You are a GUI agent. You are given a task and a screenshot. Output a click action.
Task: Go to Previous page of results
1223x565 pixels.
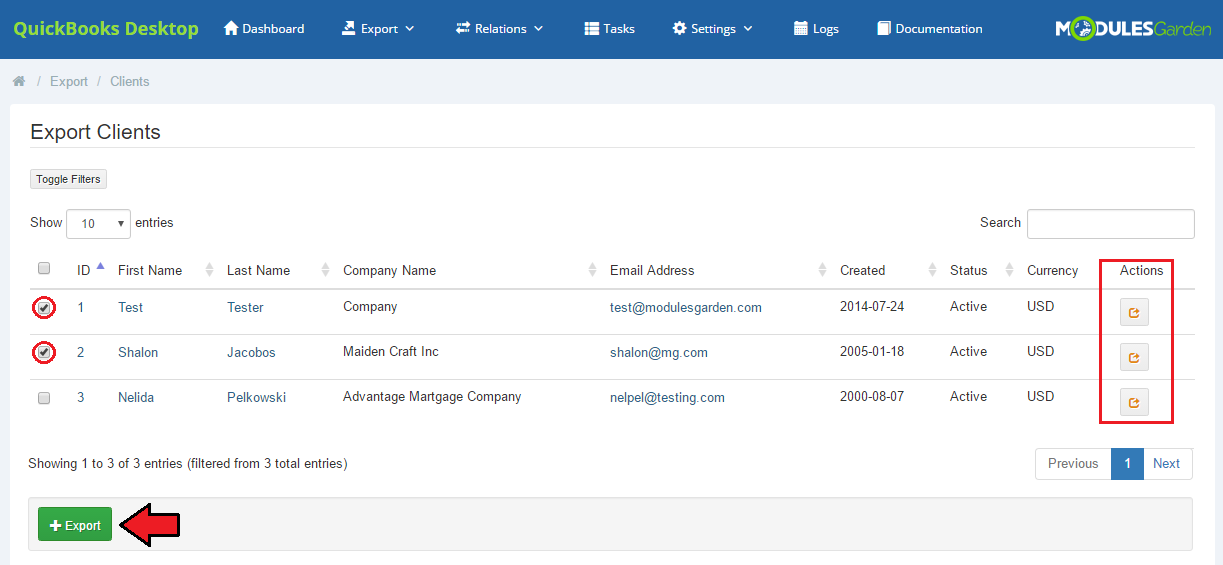pos(1073,463)
